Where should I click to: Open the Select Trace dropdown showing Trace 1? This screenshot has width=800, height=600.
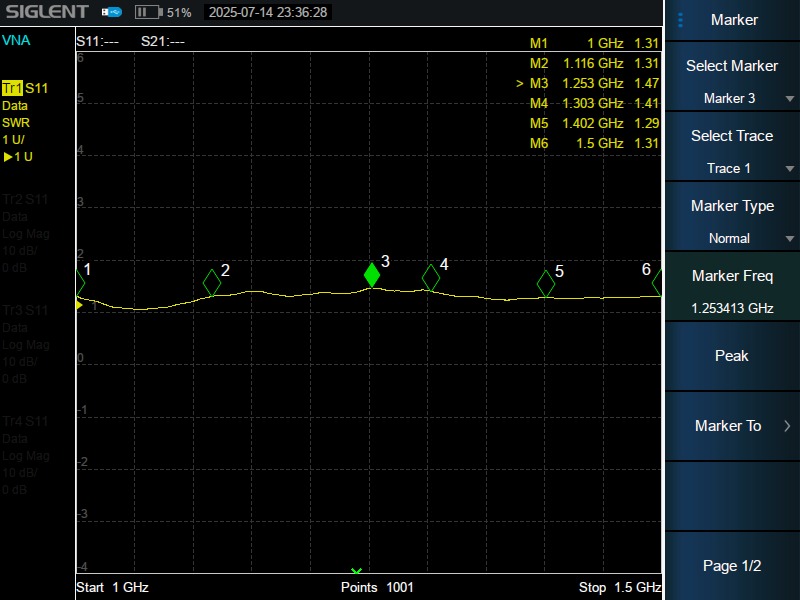pyautogui.click(x=732, y=146)
